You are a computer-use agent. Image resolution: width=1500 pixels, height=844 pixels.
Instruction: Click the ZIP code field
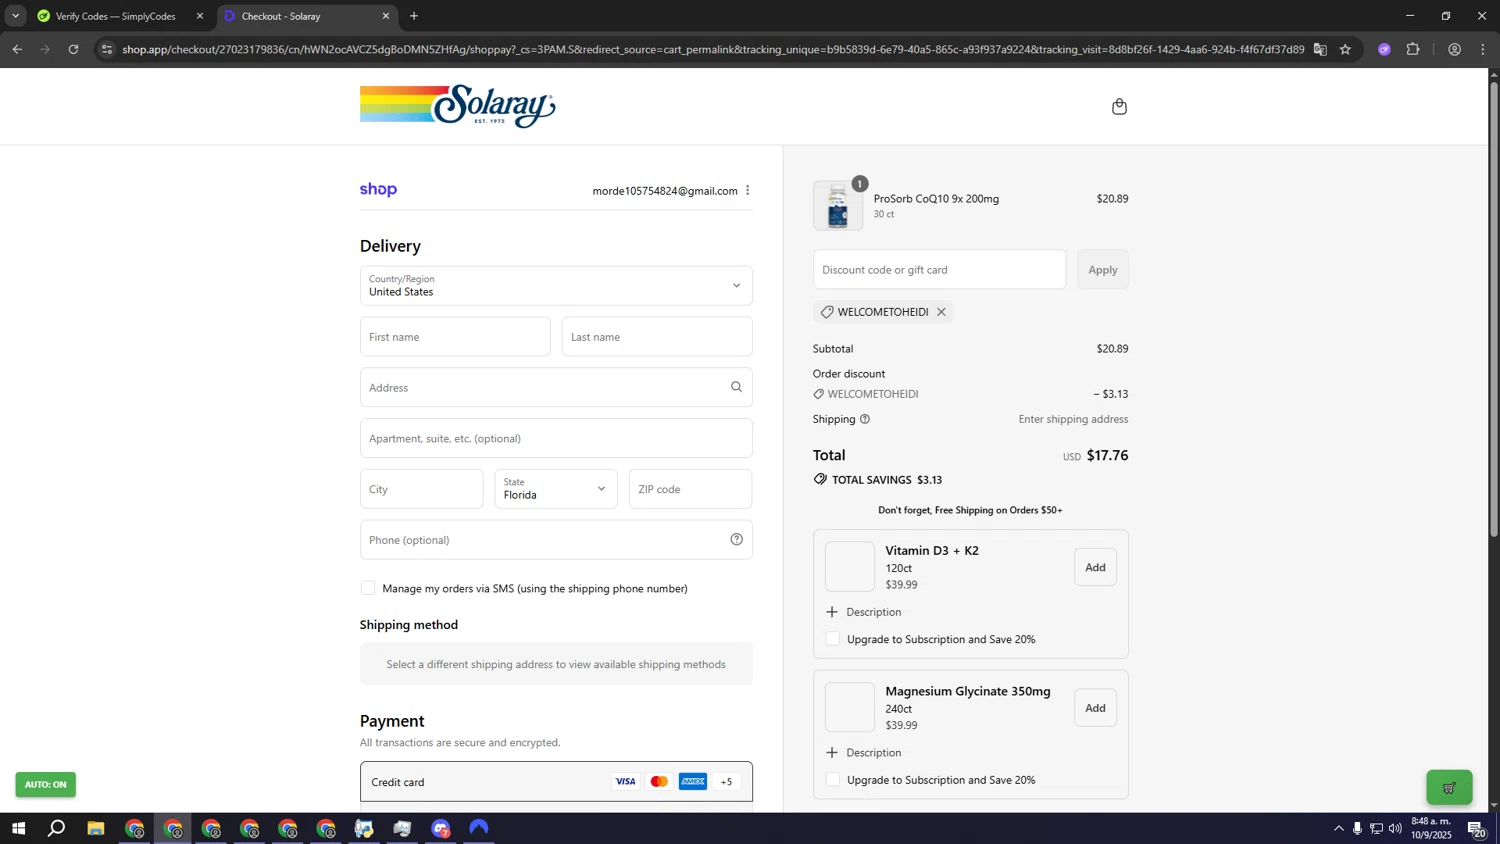[x=691, y=489]
